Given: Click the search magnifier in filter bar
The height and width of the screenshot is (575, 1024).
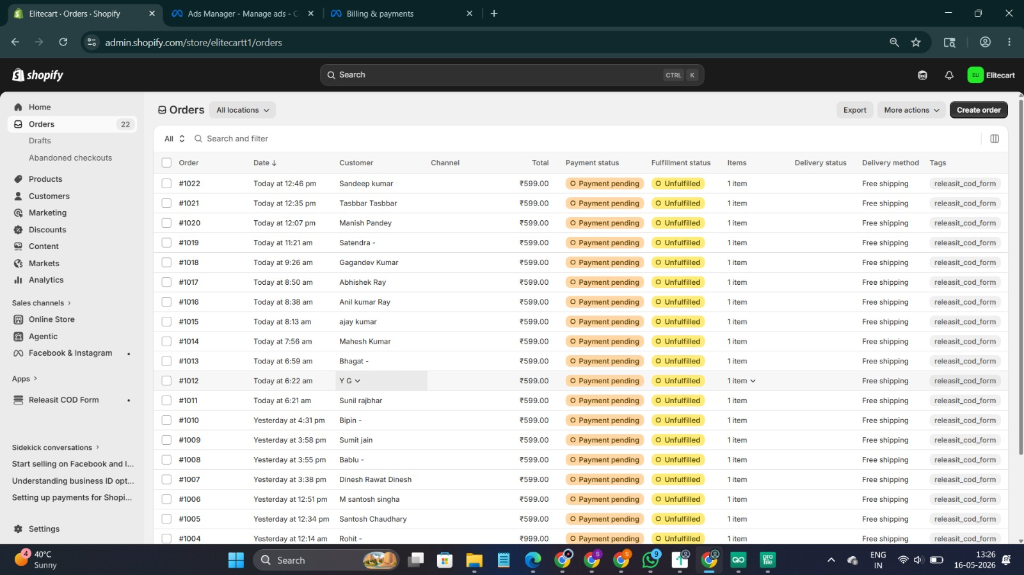Looking at the screenshot, I should click(199, 139).
